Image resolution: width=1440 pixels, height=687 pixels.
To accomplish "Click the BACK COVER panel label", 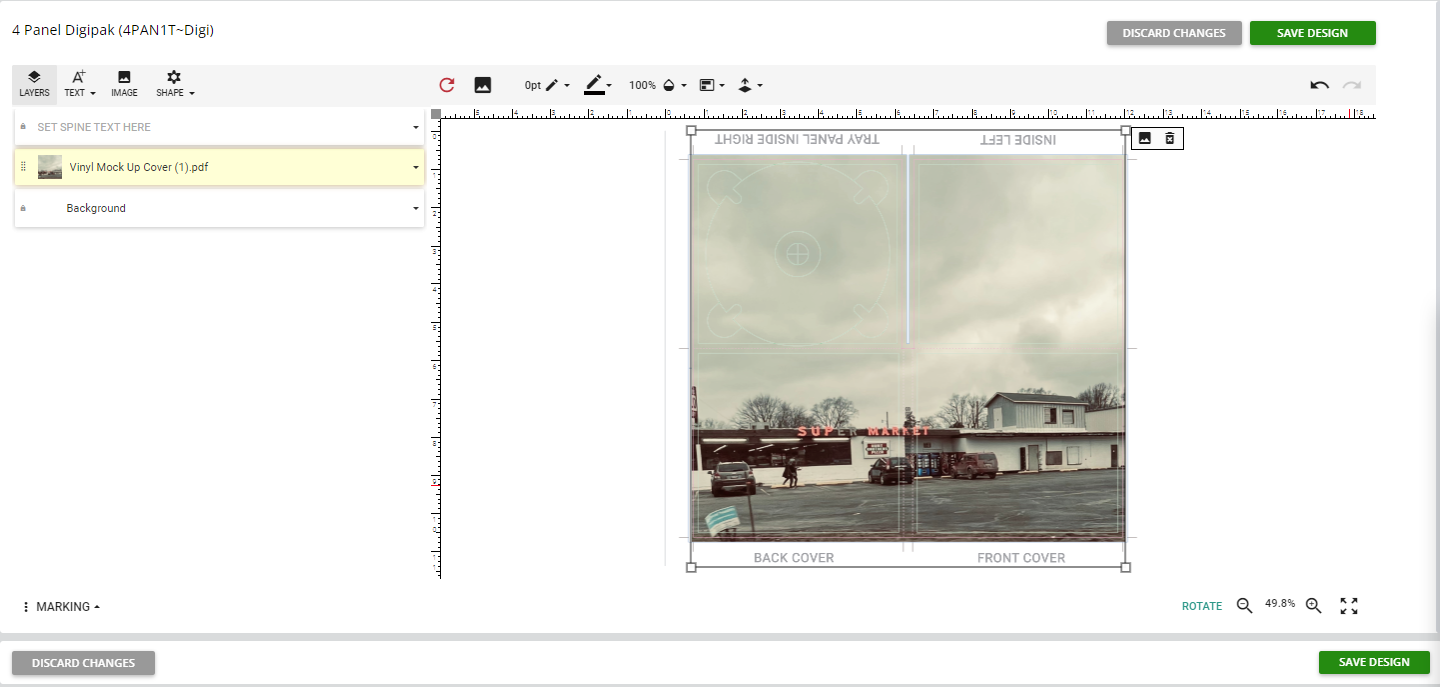I will tap(794, 558).
